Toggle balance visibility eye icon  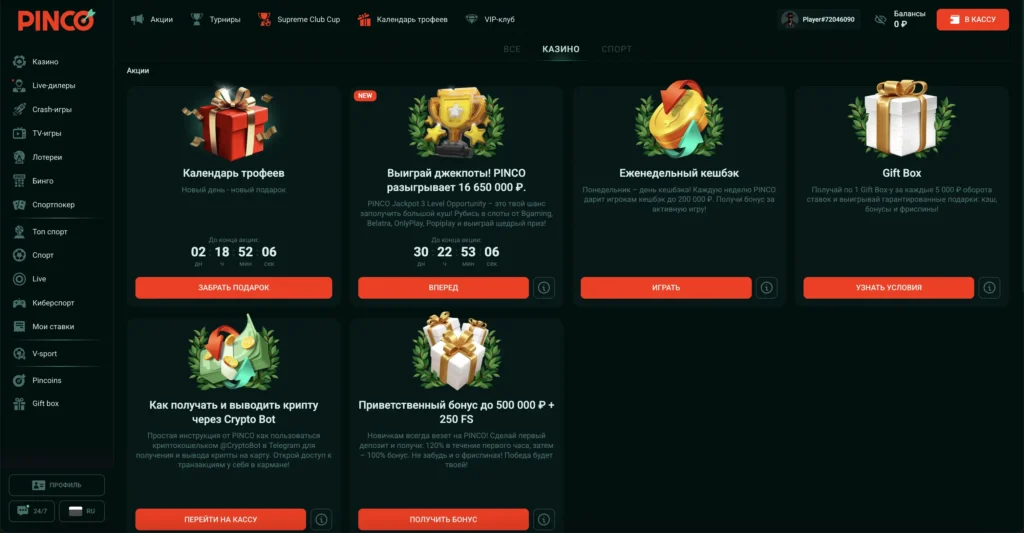(x=880, y=20)
